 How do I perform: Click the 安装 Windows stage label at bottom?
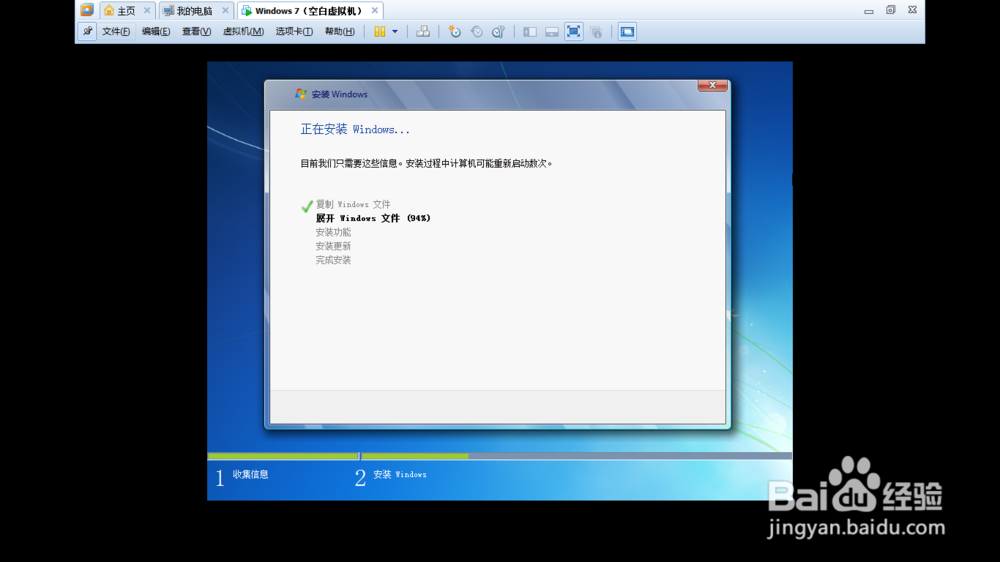[400, 475]
